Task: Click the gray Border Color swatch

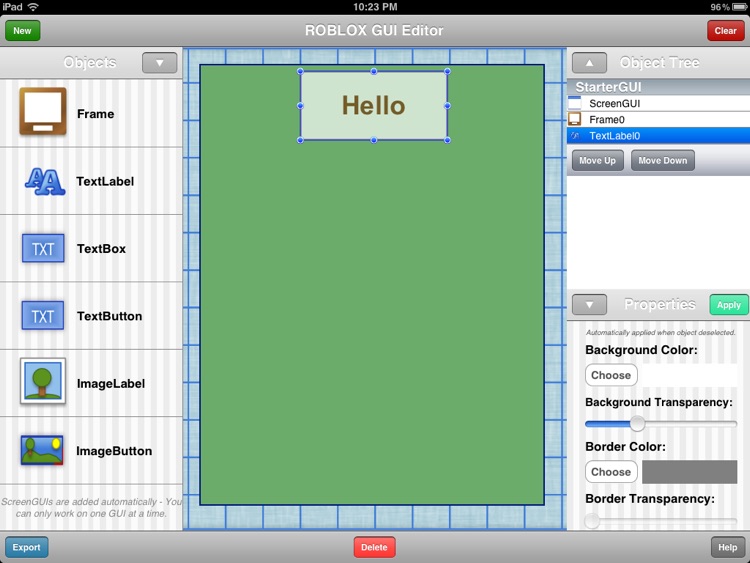Action: 689,472
